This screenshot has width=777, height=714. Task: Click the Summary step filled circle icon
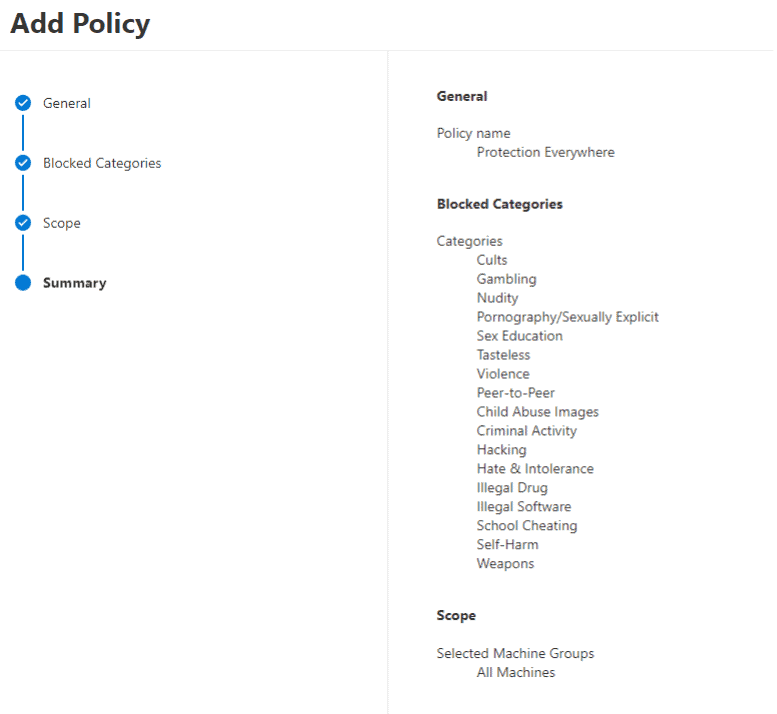tap(23, 283)
